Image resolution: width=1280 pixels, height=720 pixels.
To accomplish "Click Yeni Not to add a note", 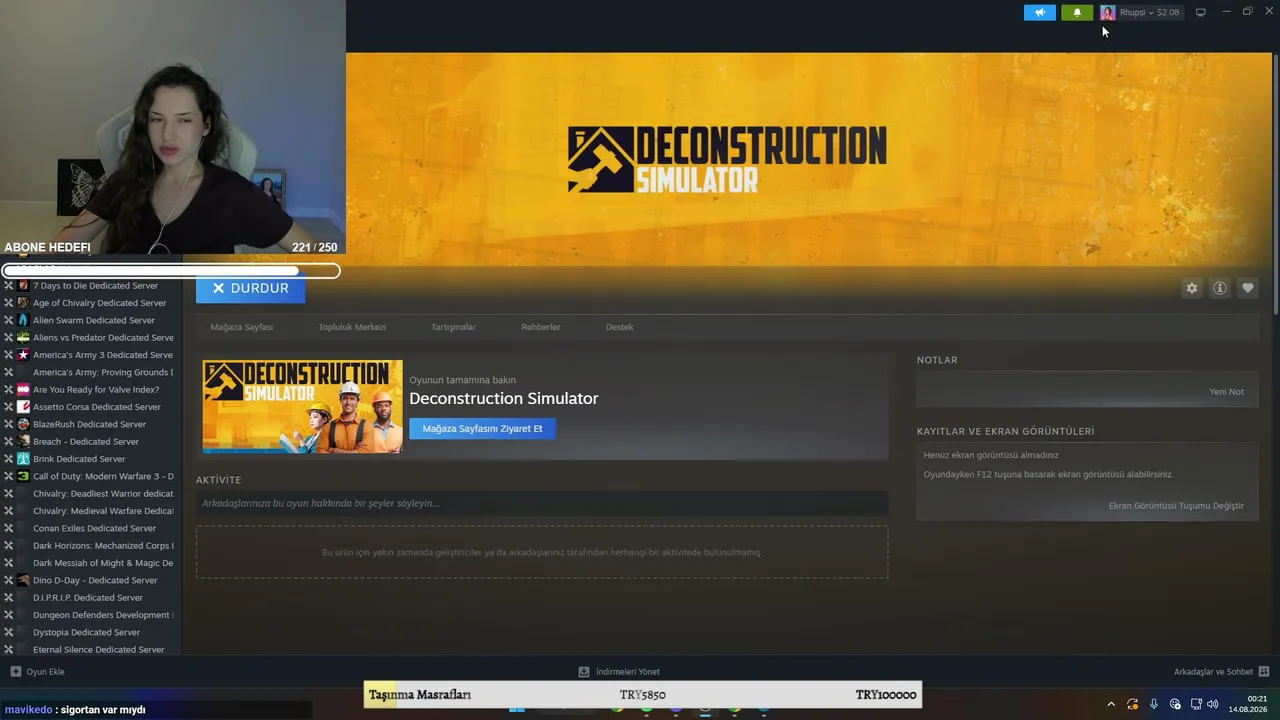I will tap(1227, 392).
